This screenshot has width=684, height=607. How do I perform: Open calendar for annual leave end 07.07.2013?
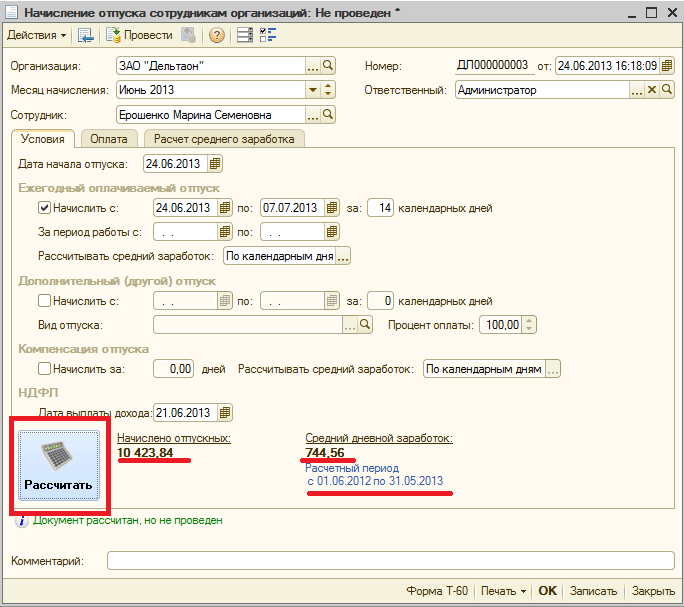click(x=332, y=208)
